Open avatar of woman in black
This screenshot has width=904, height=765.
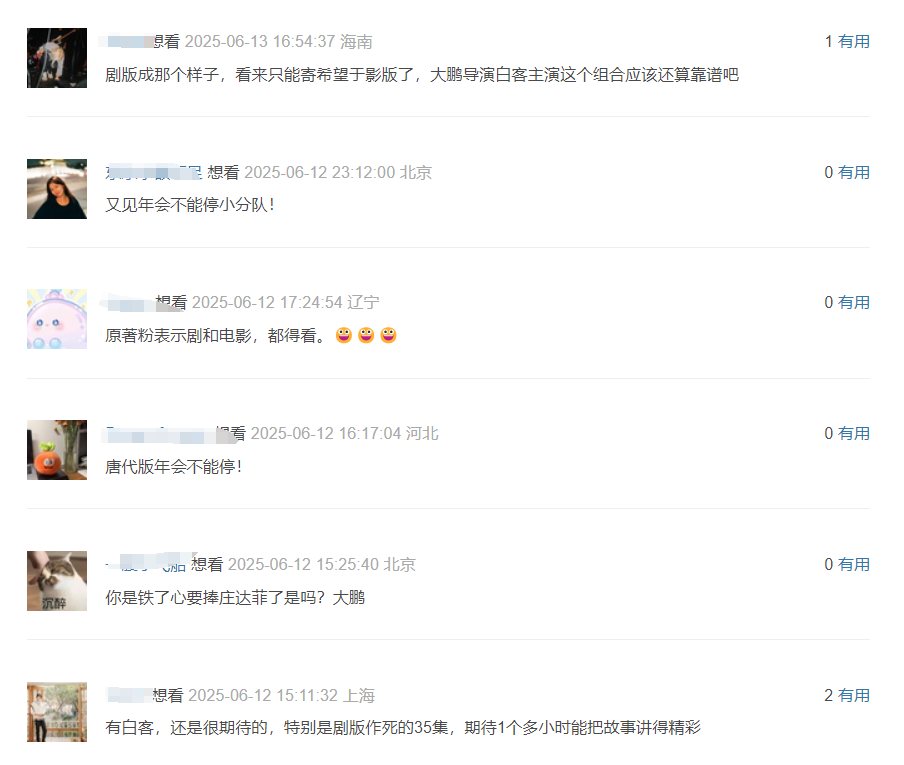point(56,189)
